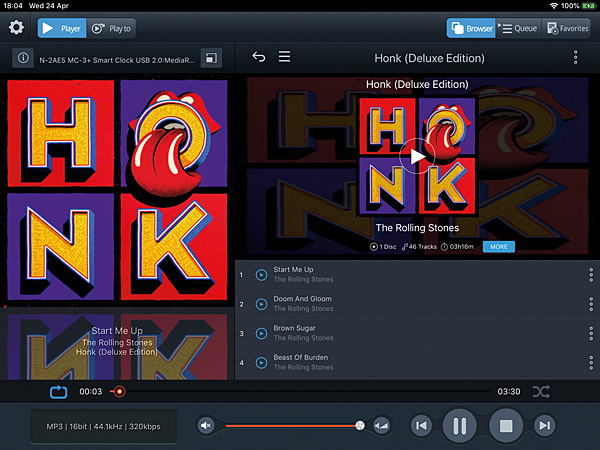Image resolution: width=600 pixels, height=450 pixels.
Task: Select the Start Me Up track title
Action: (x=293, y=270)
